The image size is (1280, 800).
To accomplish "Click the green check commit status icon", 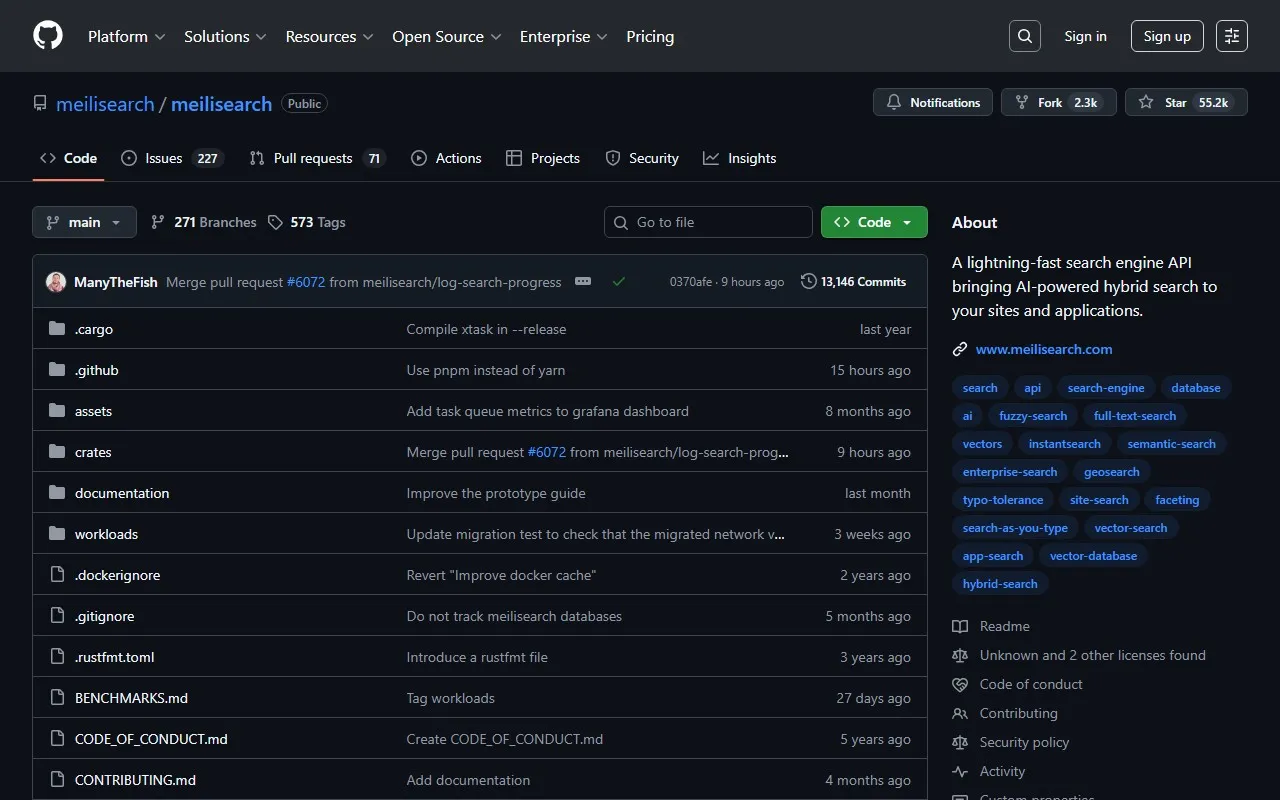I will click(x=619, y=282).
